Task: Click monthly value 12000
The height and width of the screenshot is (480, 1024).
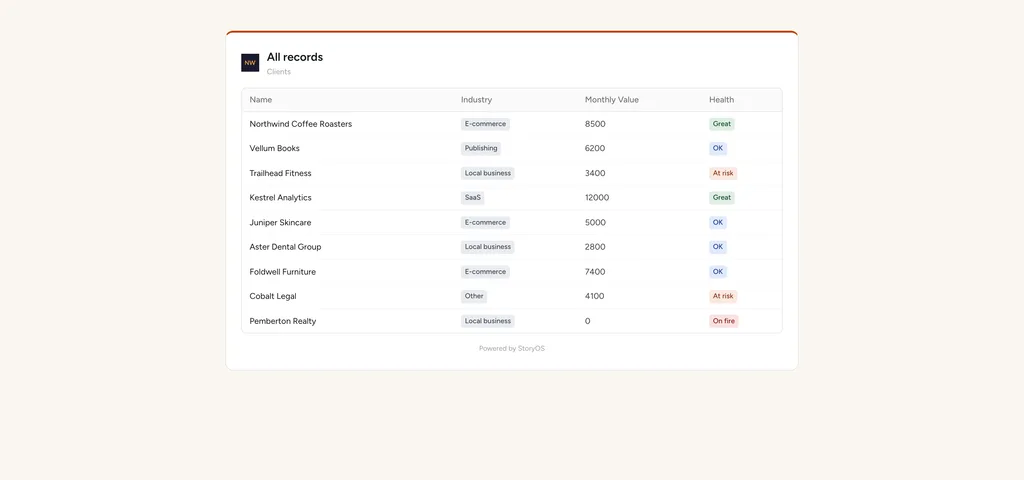Action: point(597,198)
